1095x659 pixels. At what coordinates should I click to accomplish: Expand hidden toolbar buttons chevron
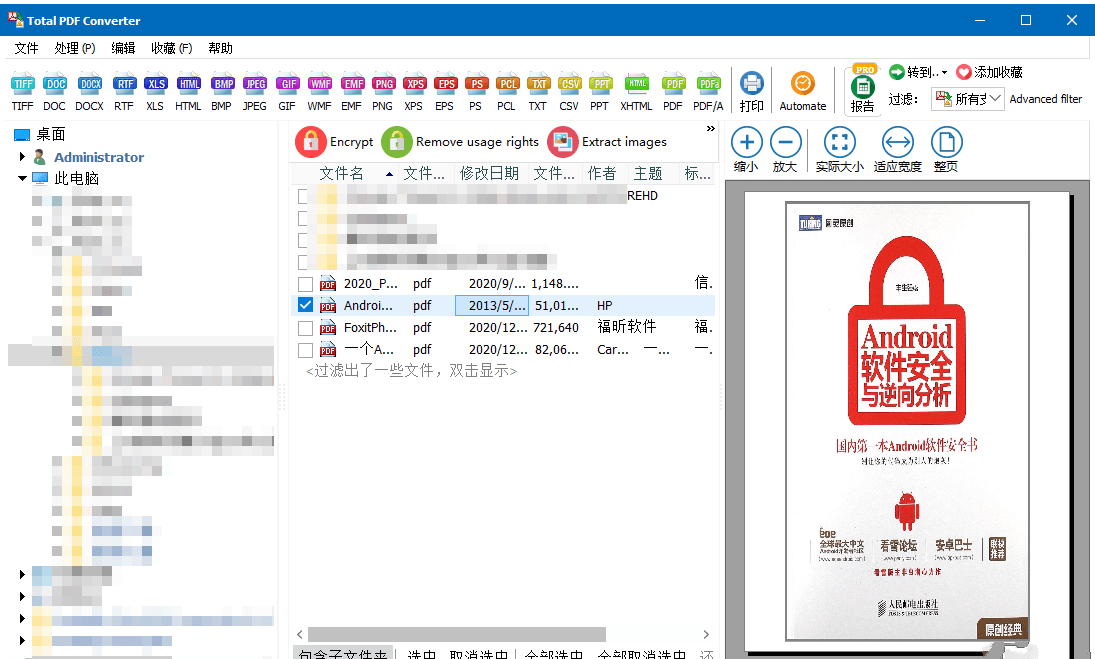click(x=711, y=128)
